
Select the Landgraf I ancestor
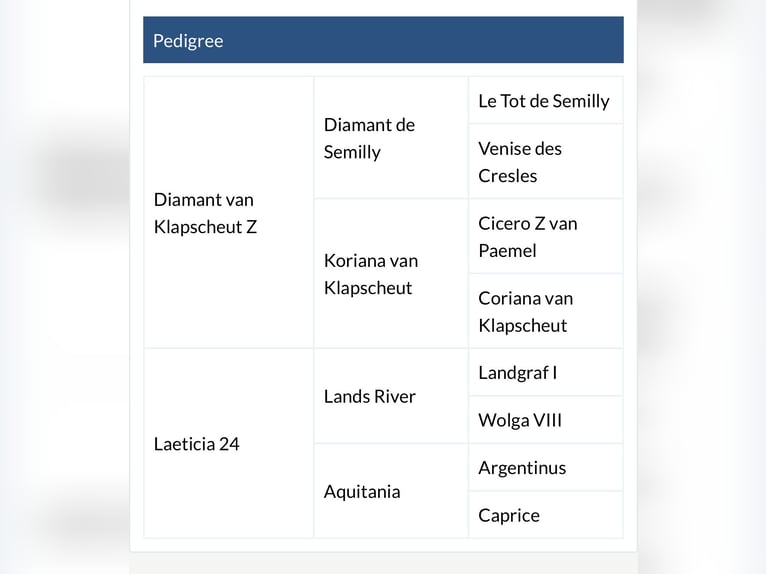(518, 373)
